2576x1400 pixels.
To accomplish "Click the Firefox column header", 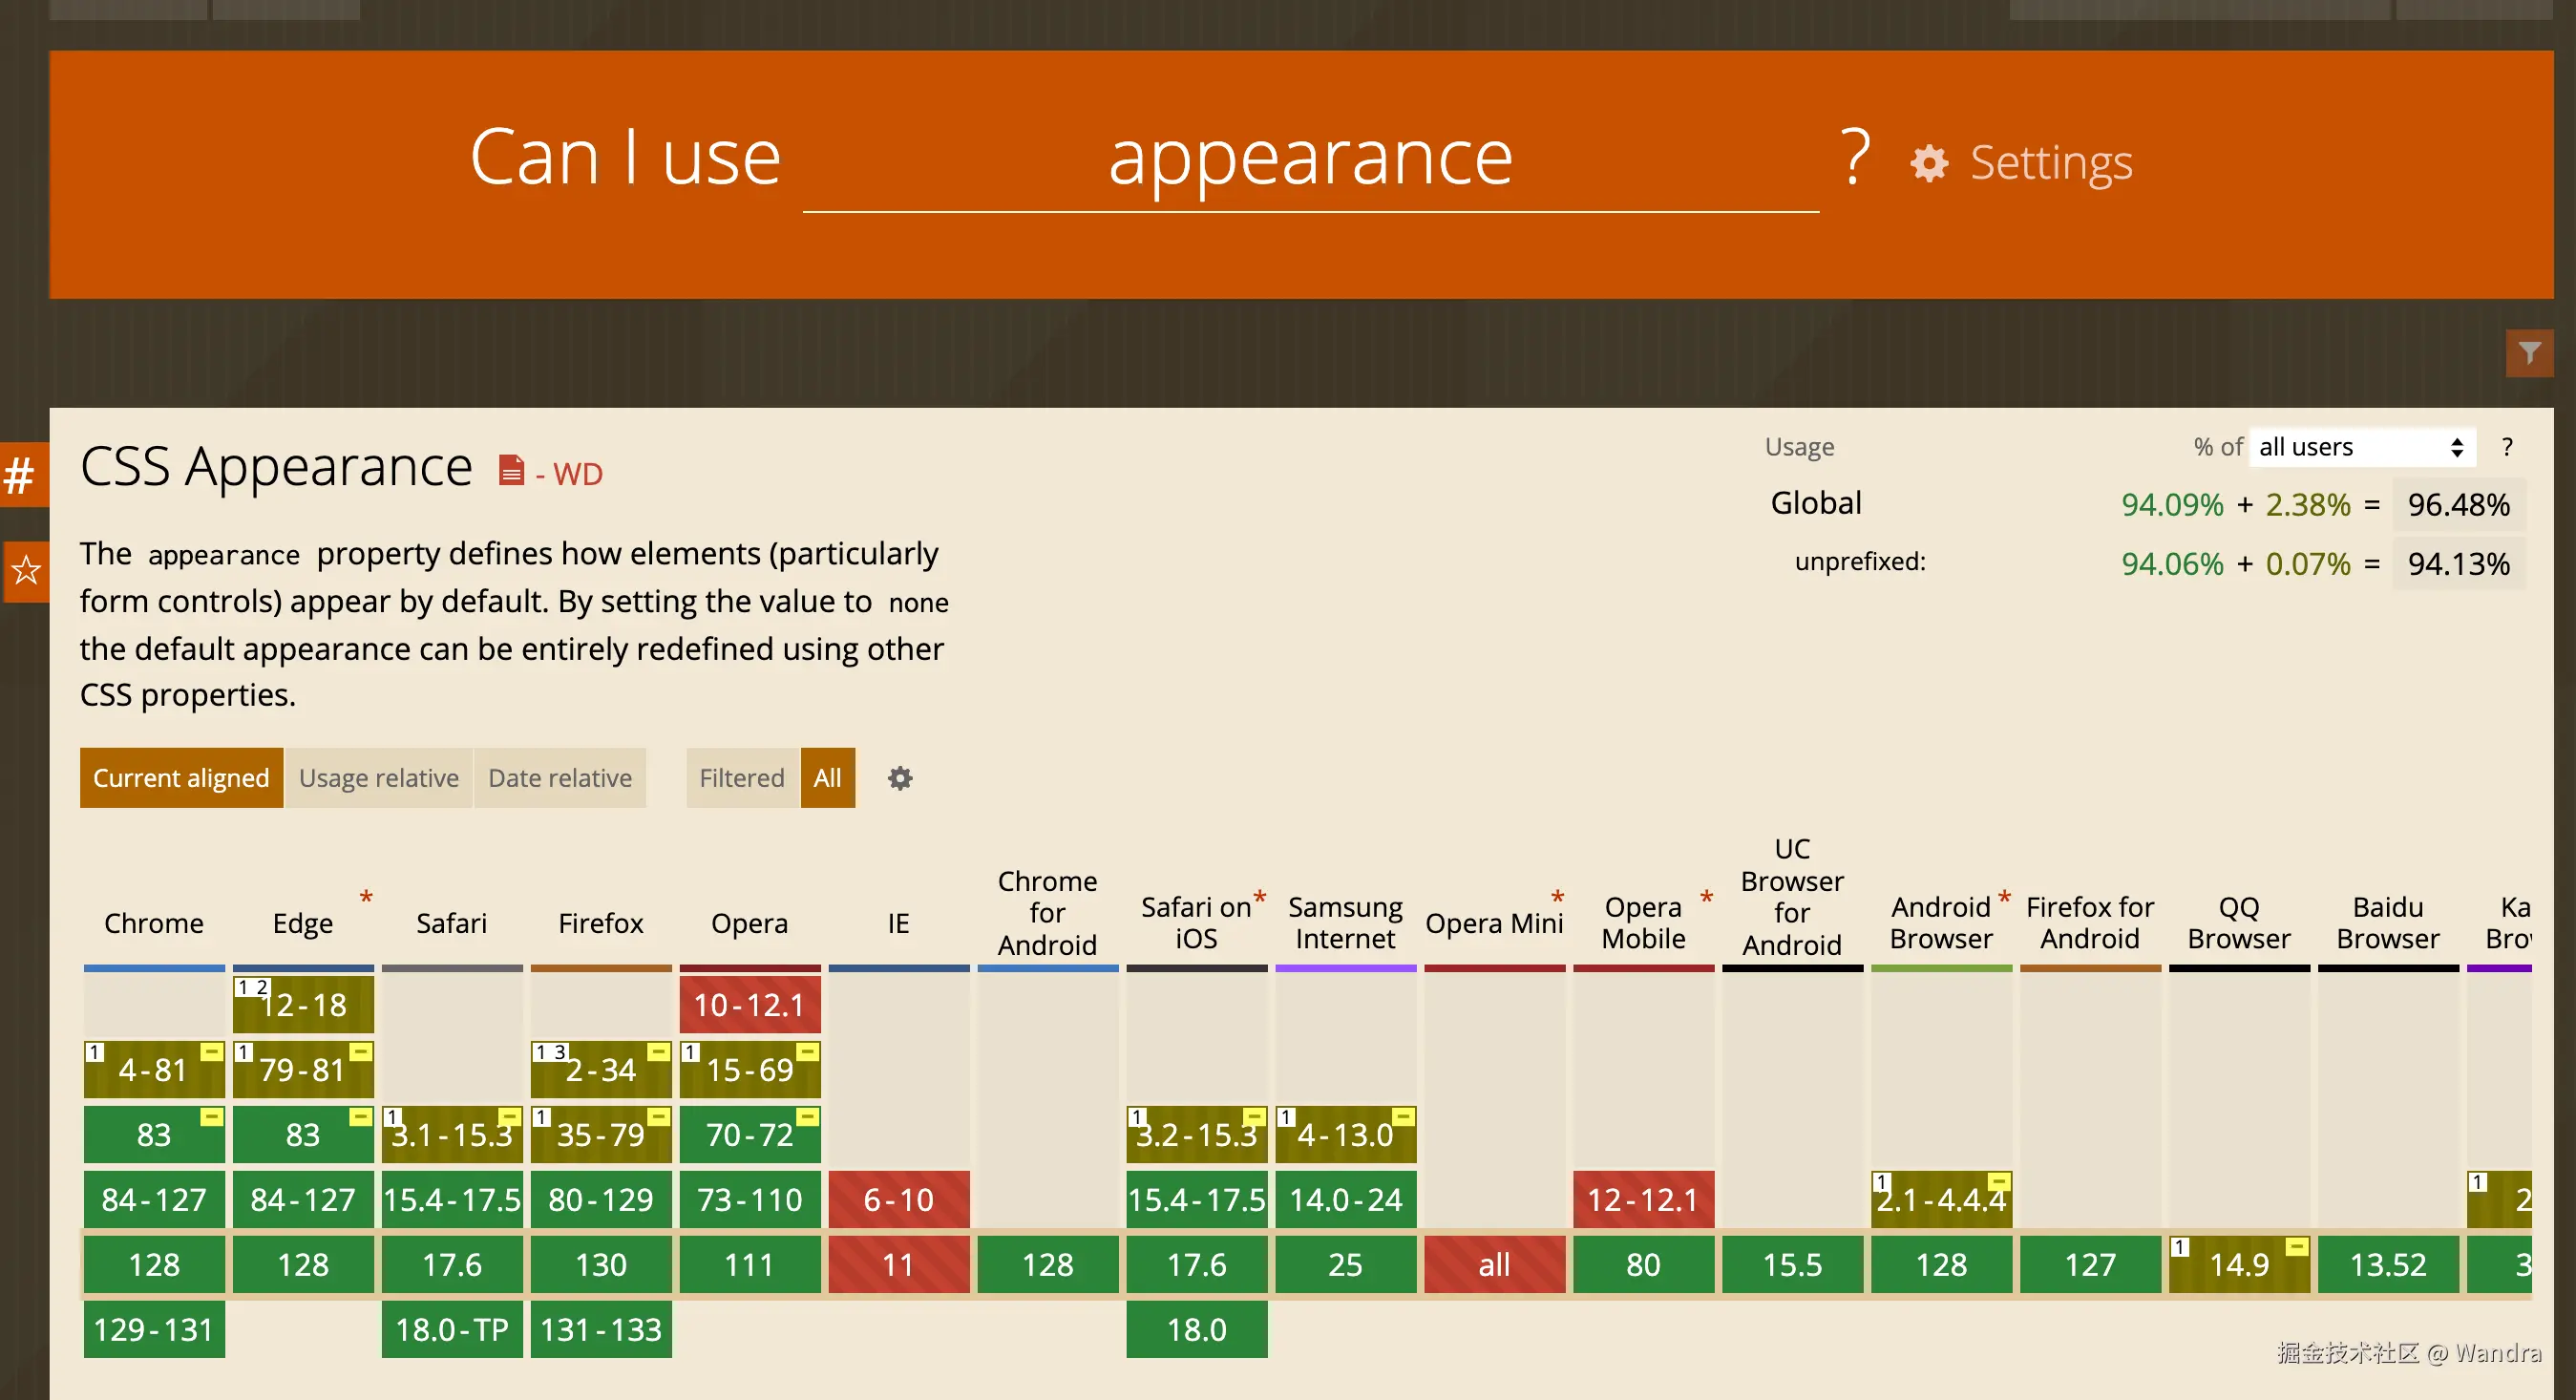I will tap(601, 923).
